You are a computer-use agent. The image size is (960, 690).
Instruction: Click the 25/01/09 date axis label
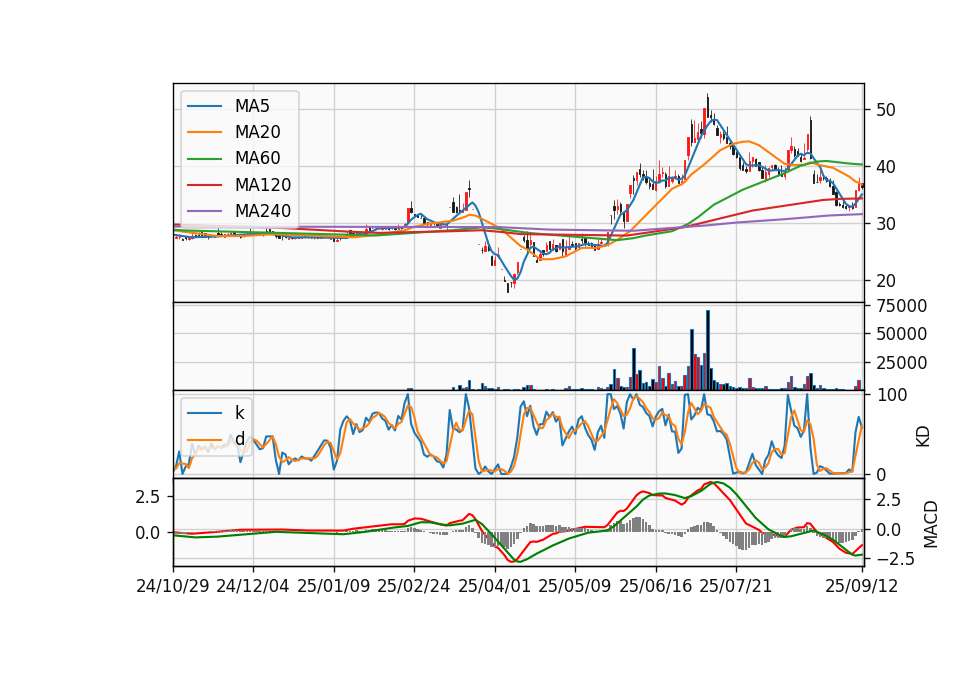point(334,587)
